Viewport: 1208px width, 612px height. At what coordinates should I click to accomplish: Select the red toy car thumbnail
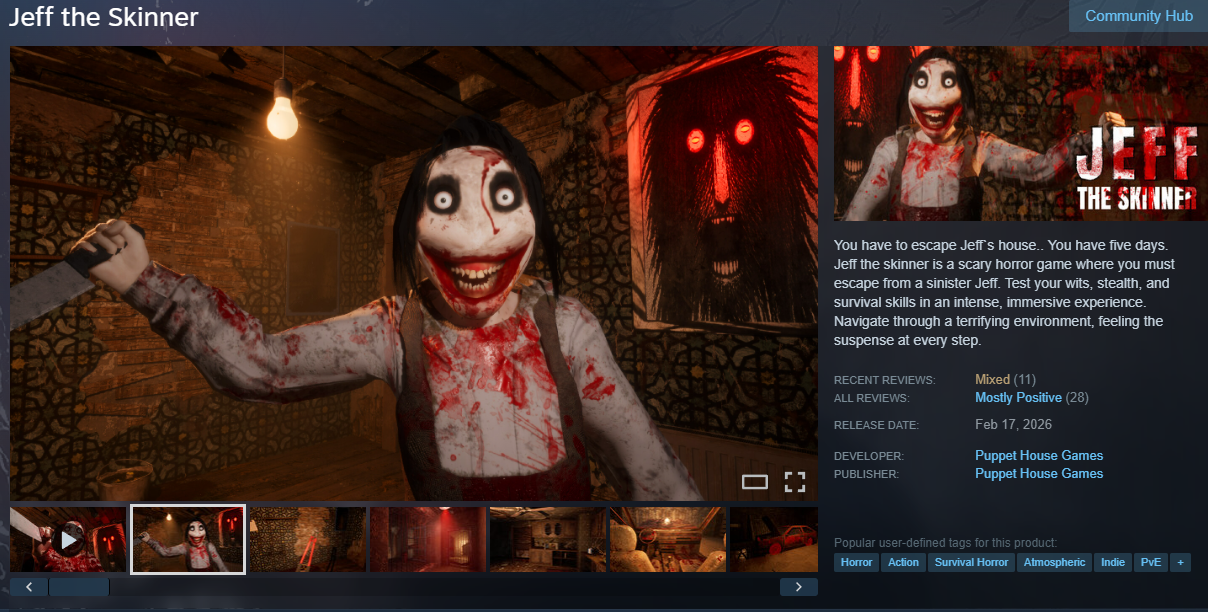click(x=773, y=540)
